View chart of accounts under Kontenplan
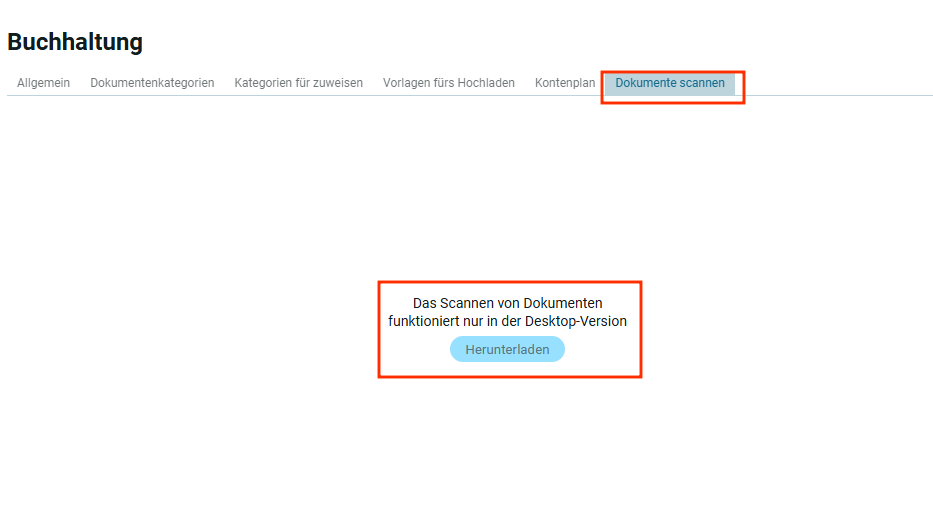Viewport: 933px width, 507px height. coord(565,83)
